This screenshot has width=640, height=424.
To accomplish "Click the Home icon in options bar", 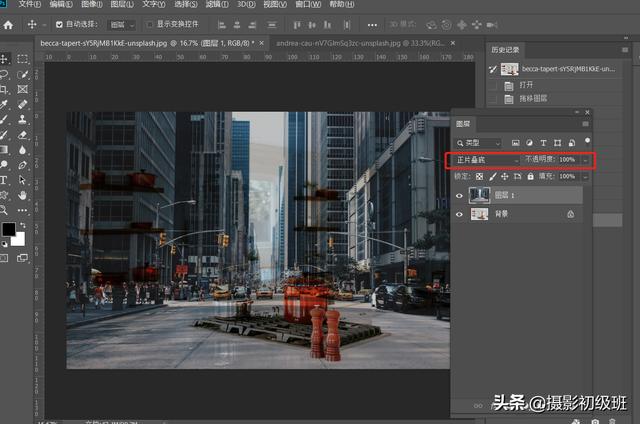I will point(8,24).
